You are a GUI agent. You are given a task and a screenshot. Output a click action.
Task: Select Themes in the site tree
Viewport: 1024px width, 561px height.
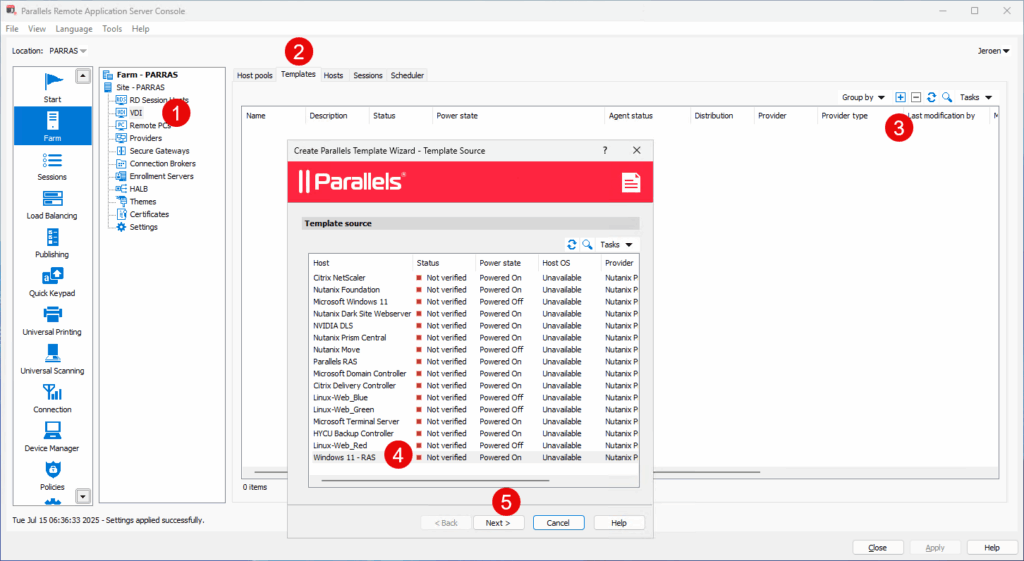(x=142, y=202)
